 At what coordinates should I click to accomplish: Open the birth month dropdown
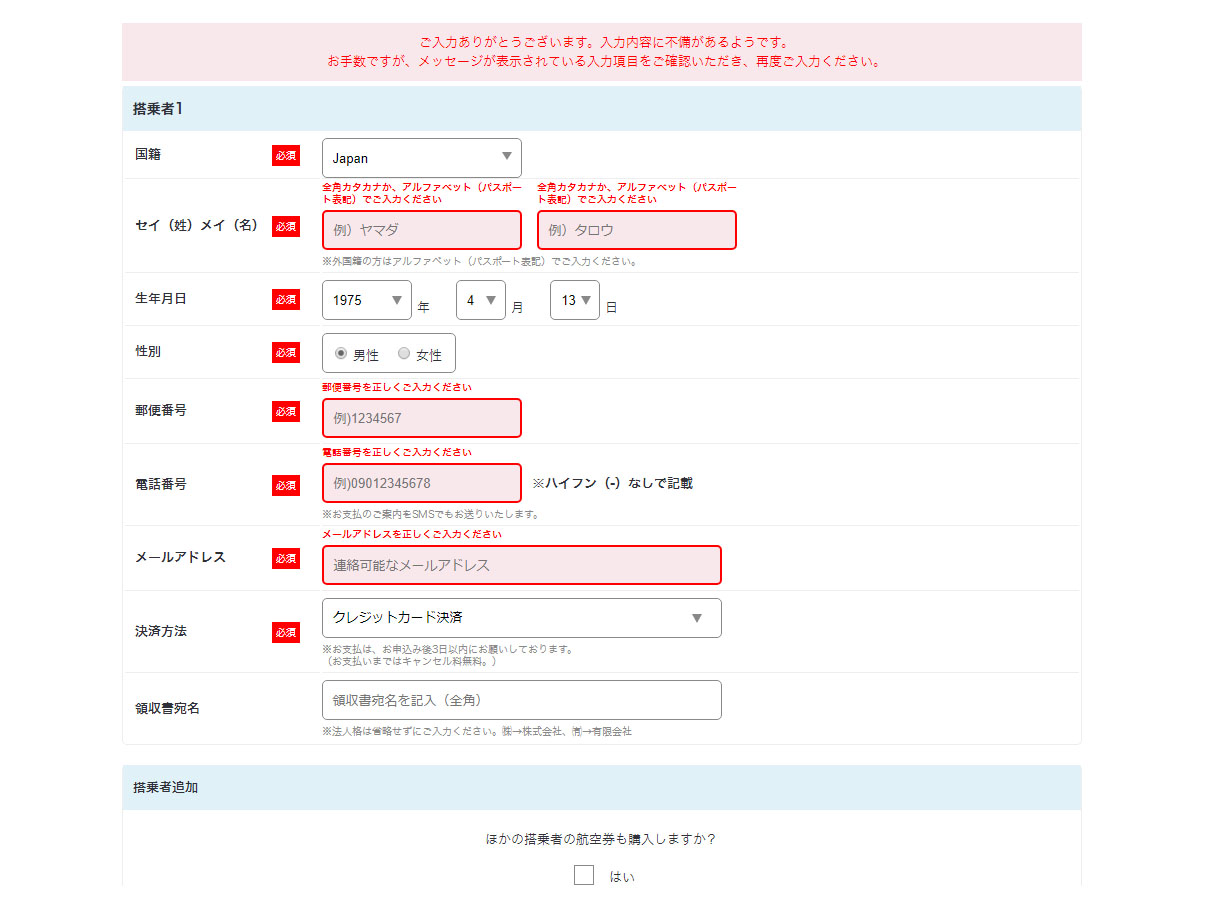[480, 300]
